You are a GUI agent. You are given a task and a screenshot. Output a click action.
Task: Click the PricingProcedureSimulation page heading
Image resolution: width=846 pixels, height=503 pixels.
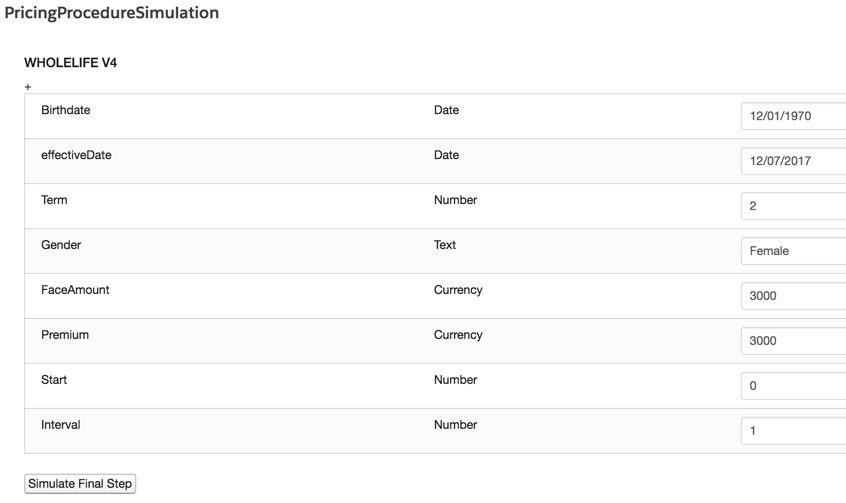(112, 13)
